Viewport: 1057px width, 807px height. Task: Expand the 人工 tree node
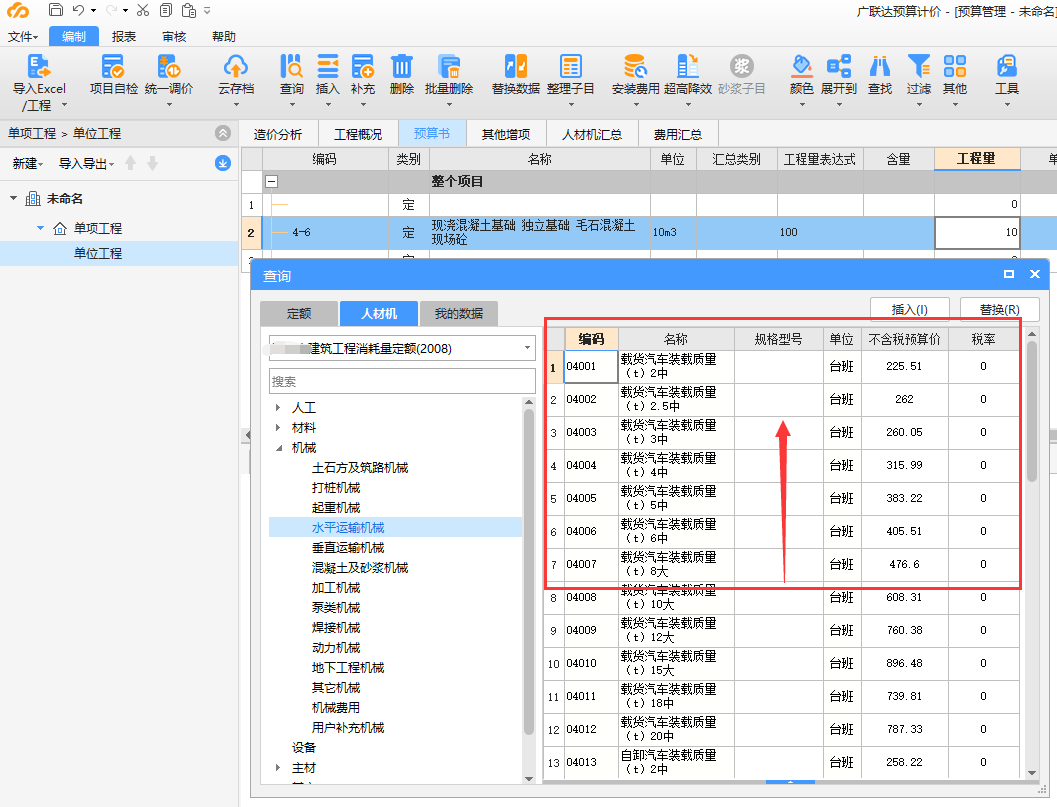click(278, 407)
